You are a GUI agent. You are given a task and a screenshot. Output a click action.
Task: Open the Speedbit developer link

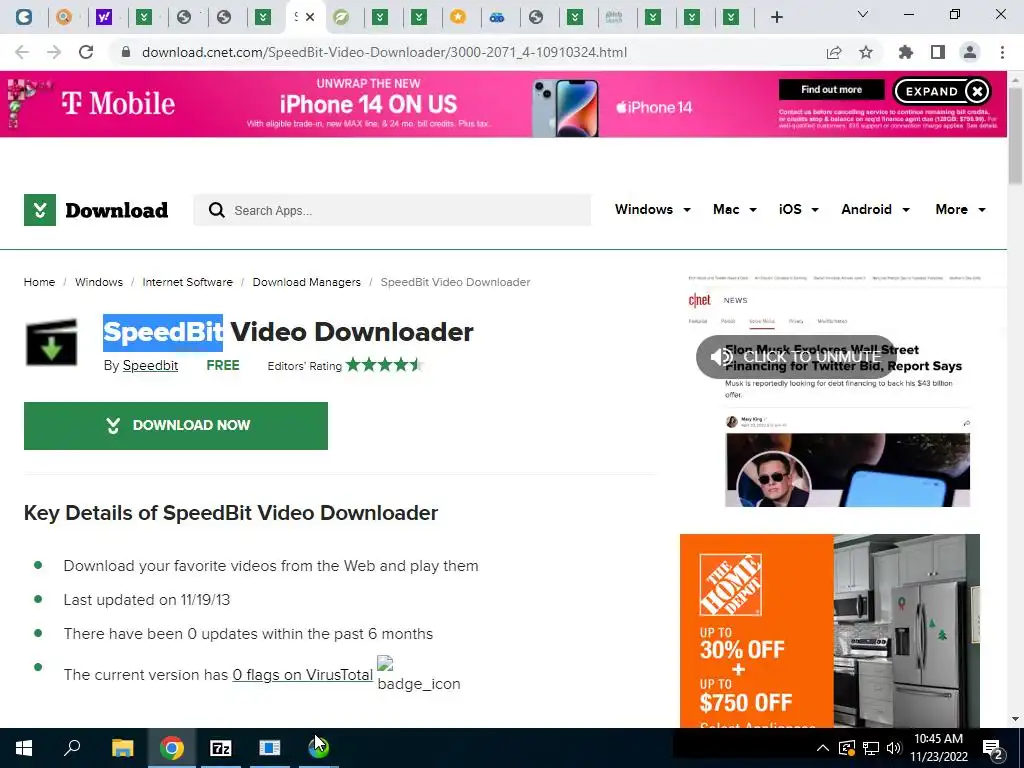point(150,366)
